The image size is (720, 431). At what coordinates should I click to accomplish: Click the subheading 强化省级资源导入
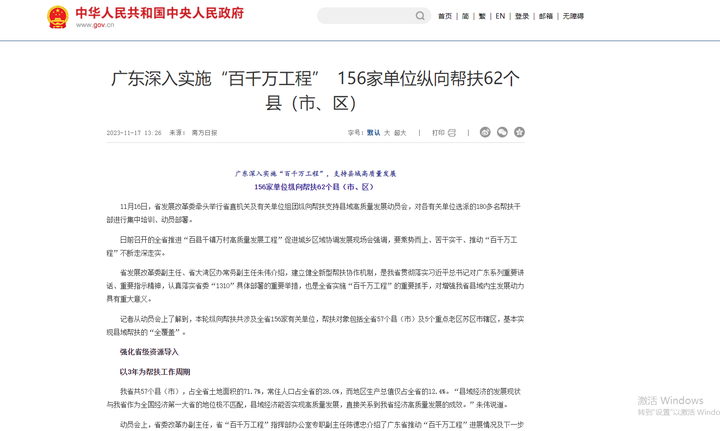pyautogui.click(x=149, y=352)
